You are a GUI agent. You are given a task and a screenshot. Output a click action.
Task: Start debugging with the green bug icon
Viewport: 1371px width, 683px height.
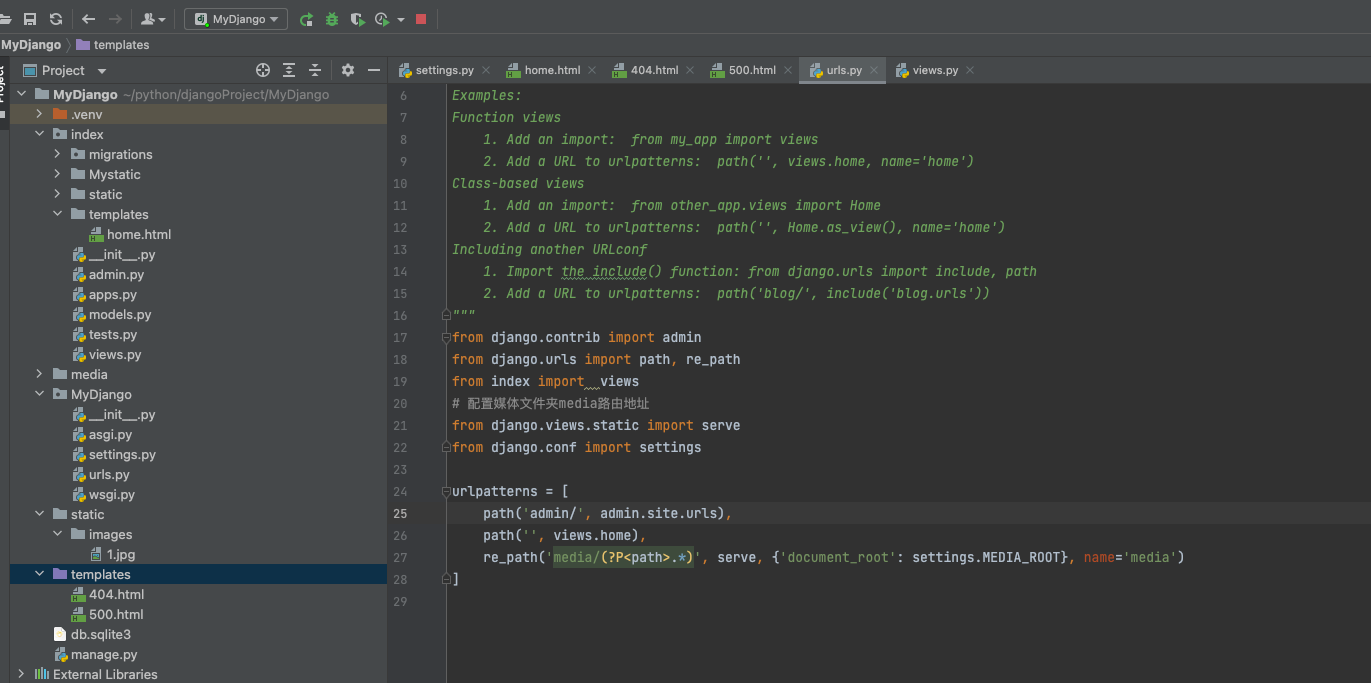332,19
